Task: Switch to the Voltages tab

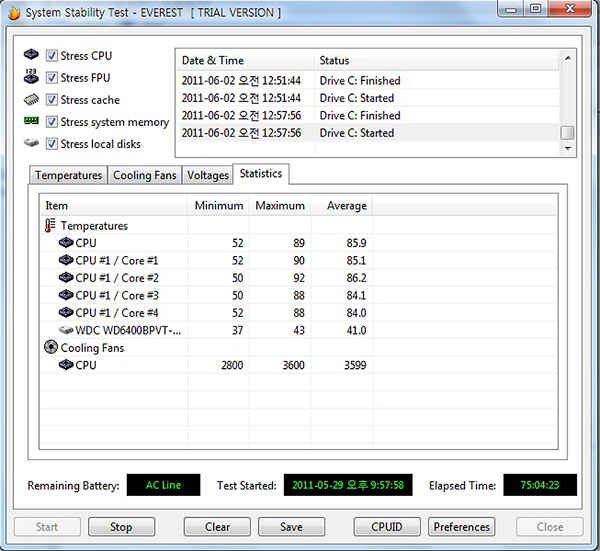Action: pos(207,175)
